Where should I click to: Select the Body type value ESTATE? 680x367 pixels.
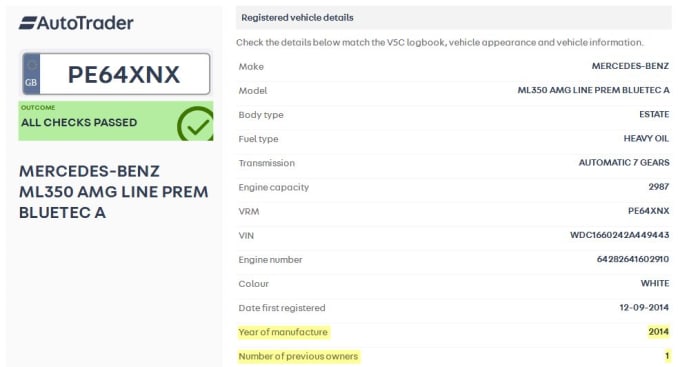tap(654, 114)
